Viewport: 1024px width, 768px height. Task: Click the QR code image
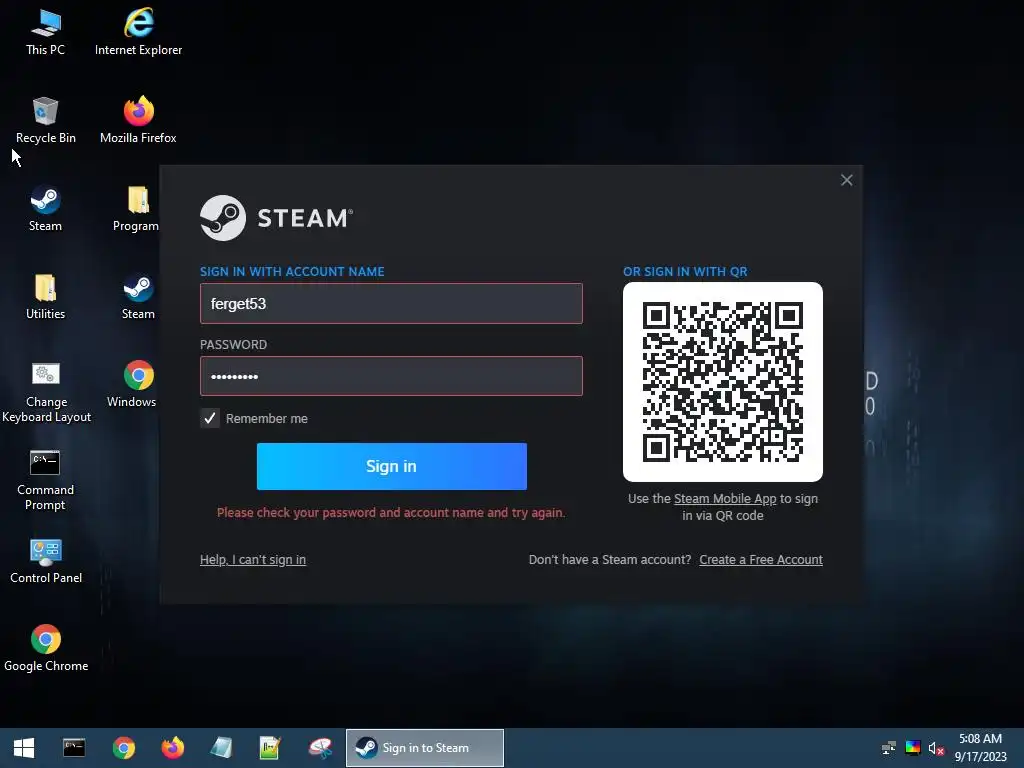[x=723, y=382]
